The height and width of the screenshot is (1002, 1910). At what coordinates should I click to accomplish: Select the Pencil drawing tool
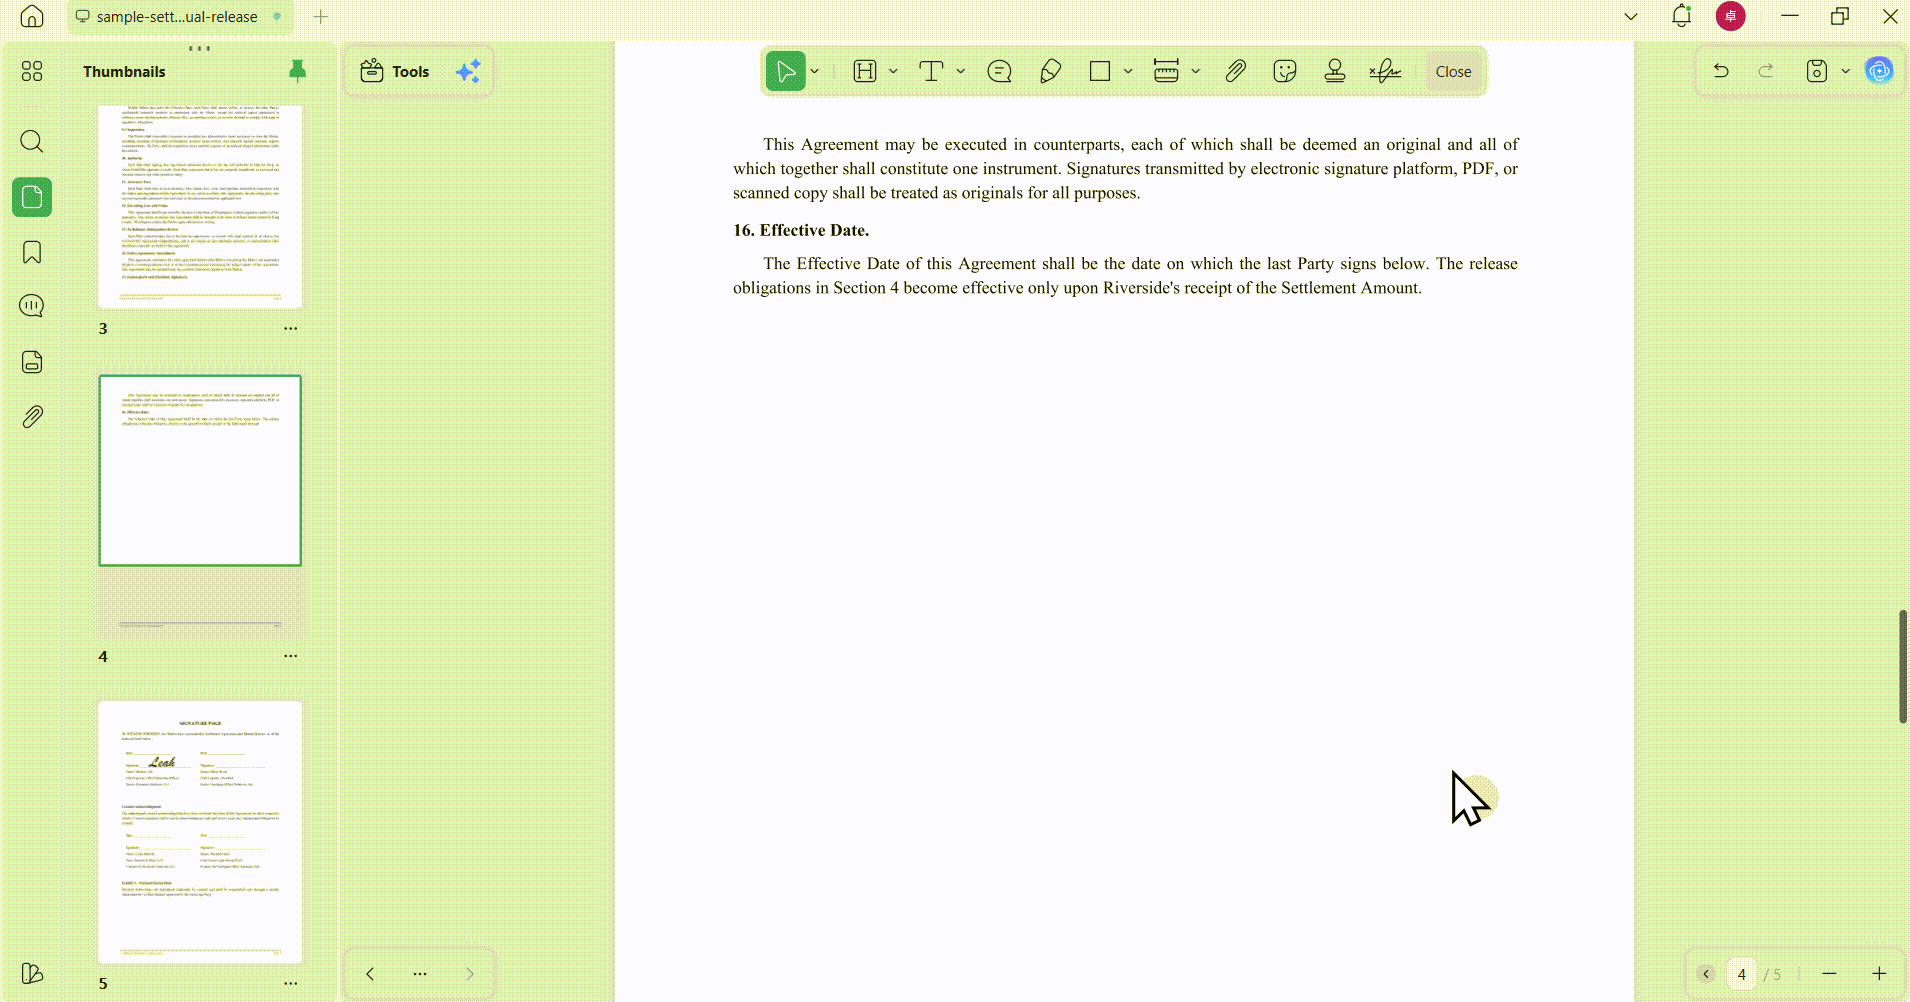1050,71
